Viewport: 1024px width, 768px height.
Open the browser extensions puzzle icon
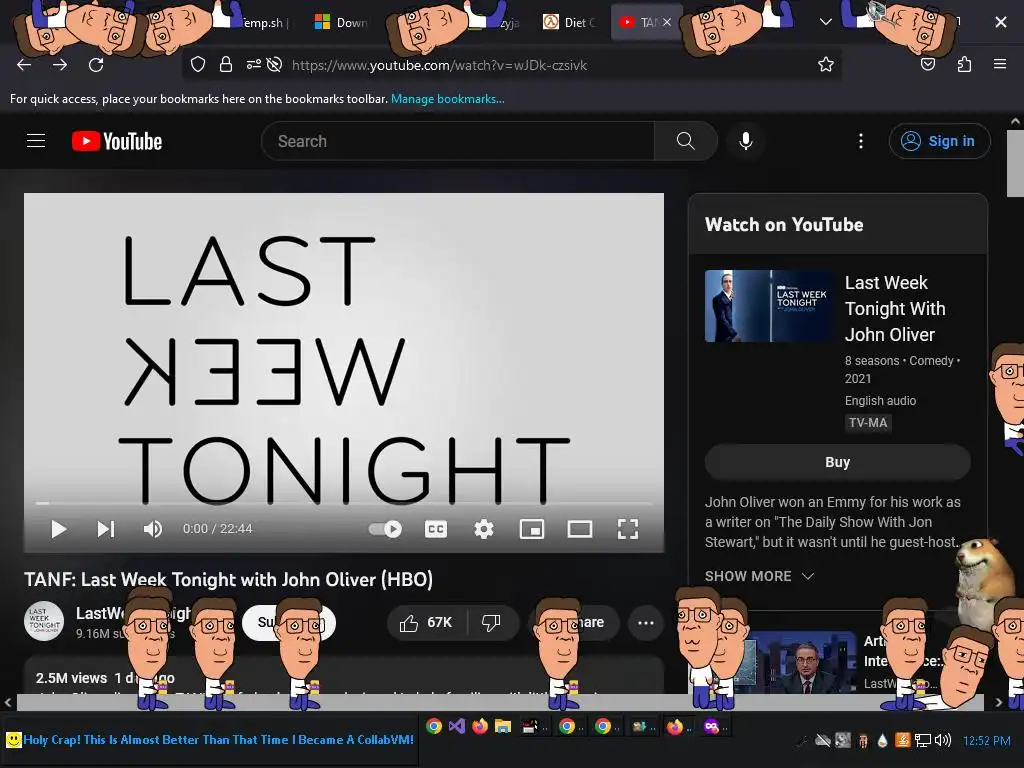tap(964, 64)
